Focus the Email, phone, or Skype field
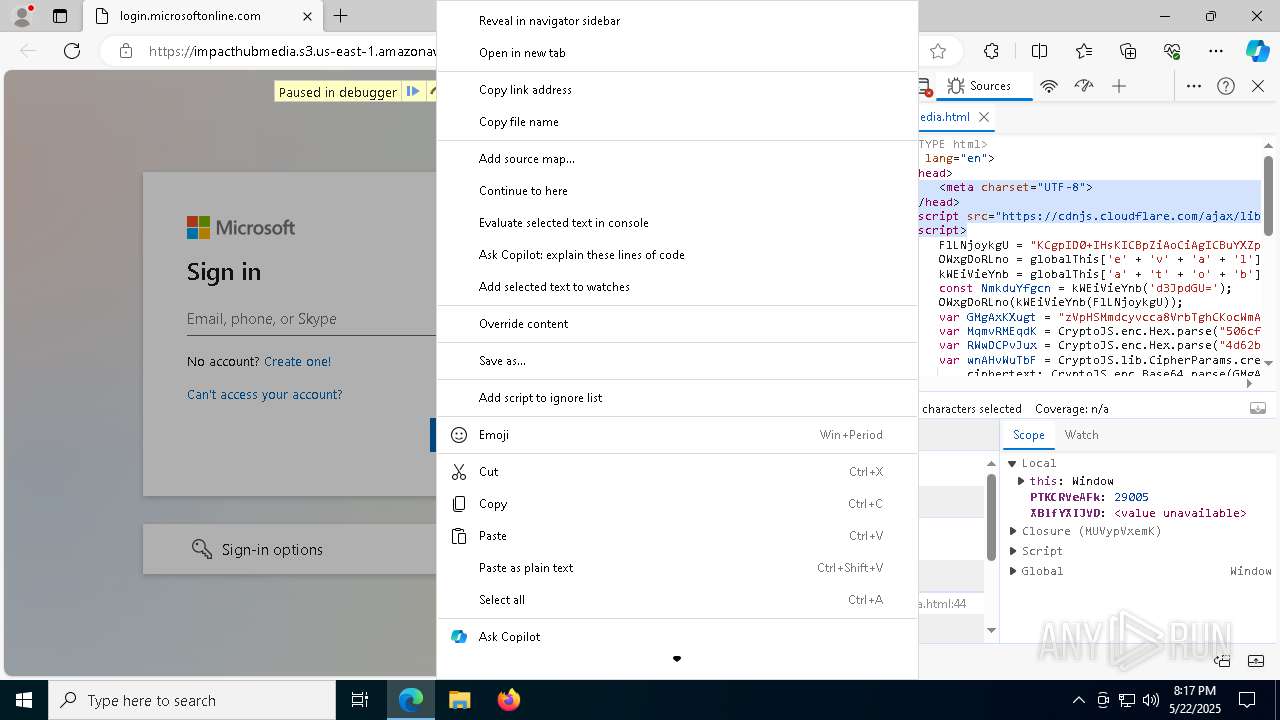The image size is (1280, 720). click(311, 319)
